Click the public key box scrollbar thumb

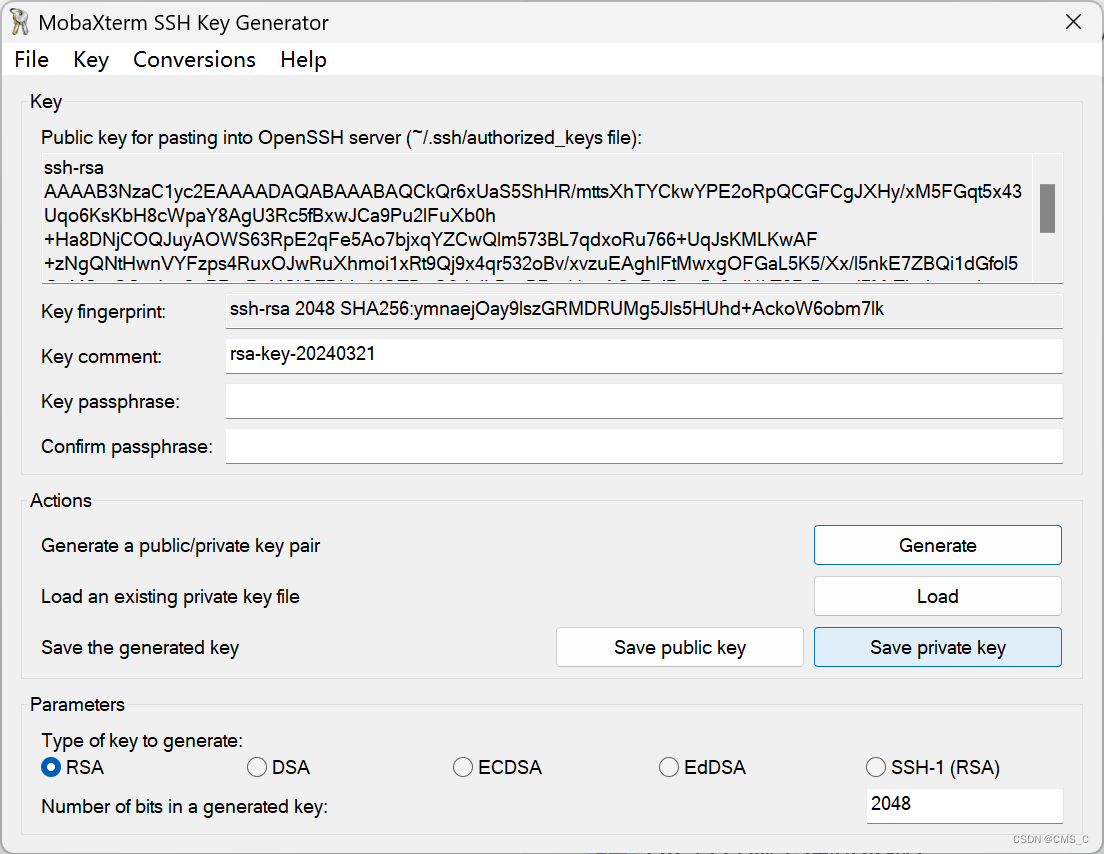tap(1047, 208)
